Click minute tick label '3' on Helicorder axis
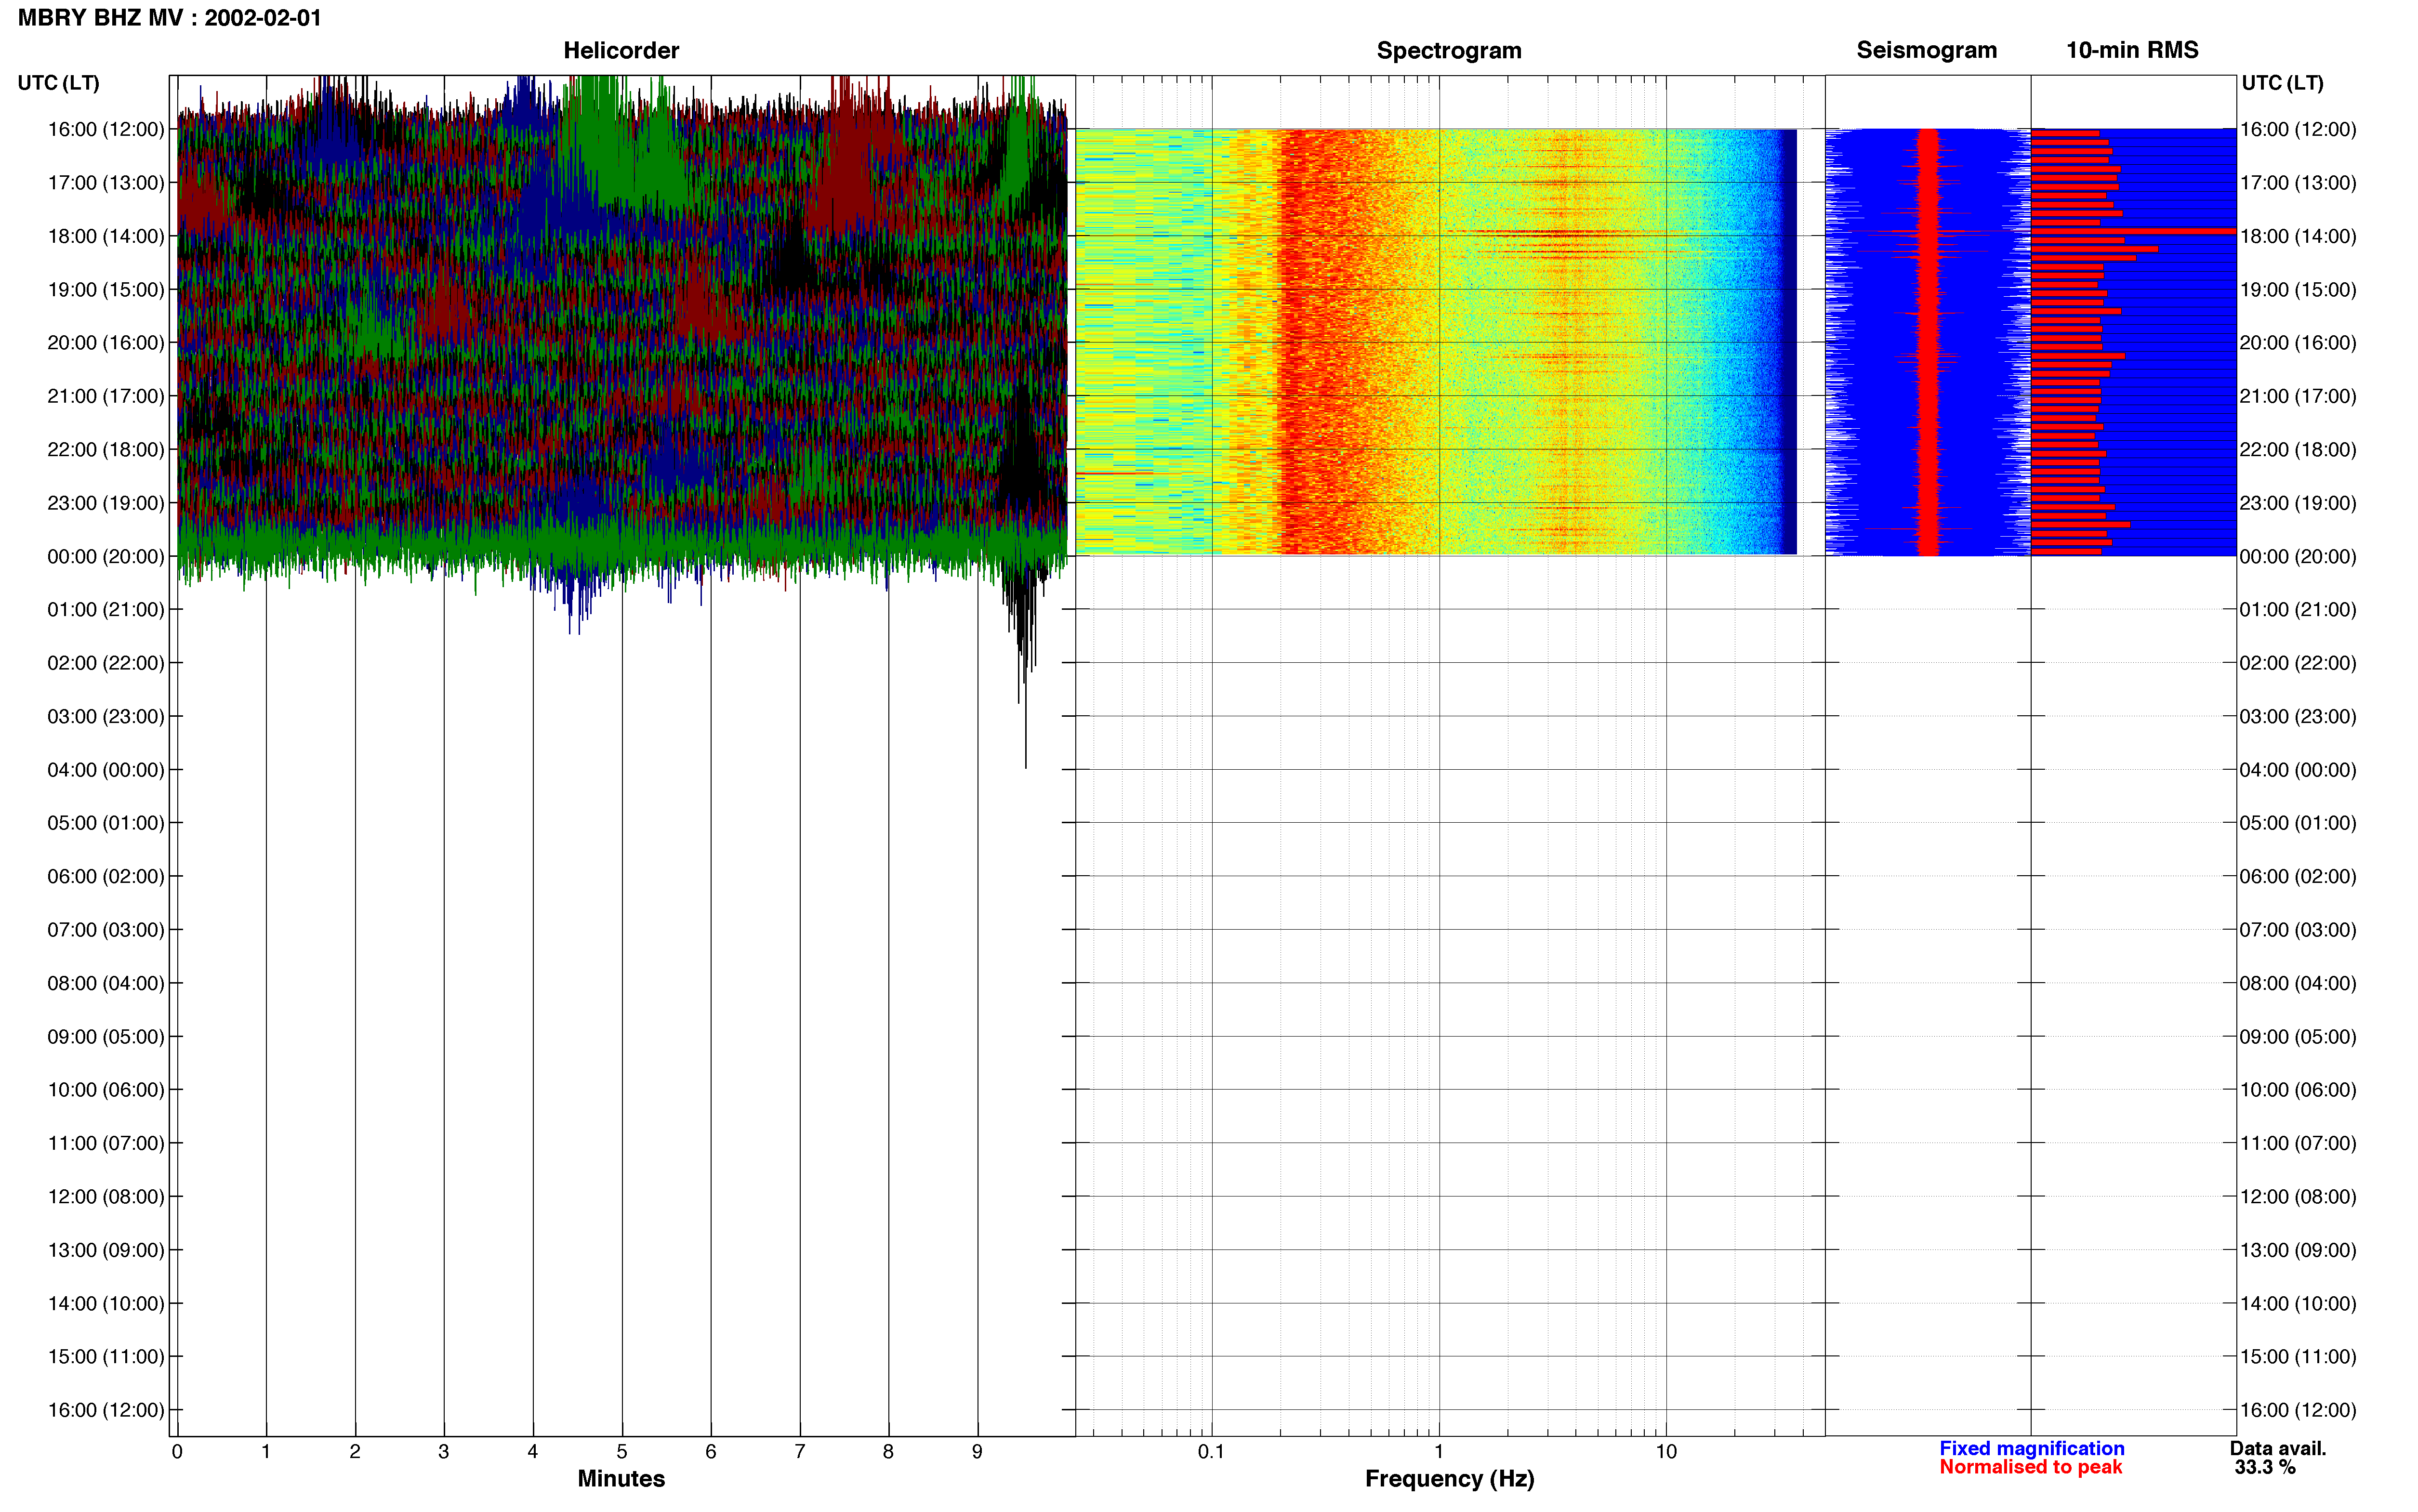This screenshot has height=1512, width=2418. (444, 1451)
